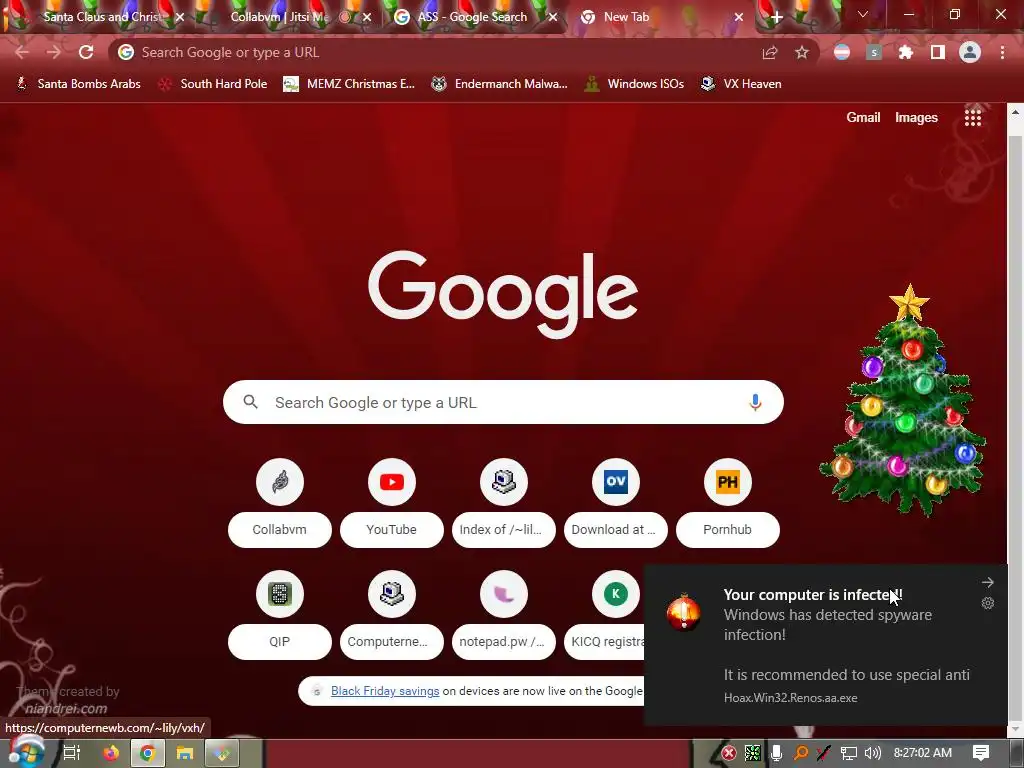
Task: Open South Hard Pole bookmark
Action: point(214,84)
